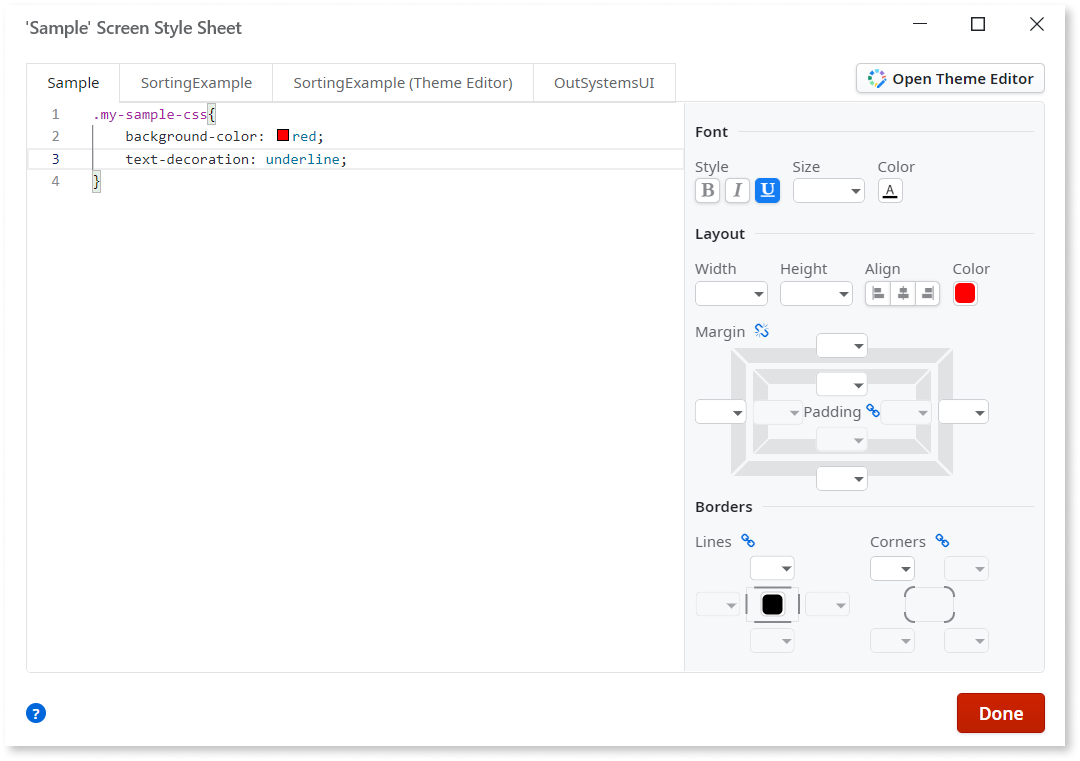This screenshot has height=761, width=1080.
Task: Click the Corners link icon
Action: 942,541
